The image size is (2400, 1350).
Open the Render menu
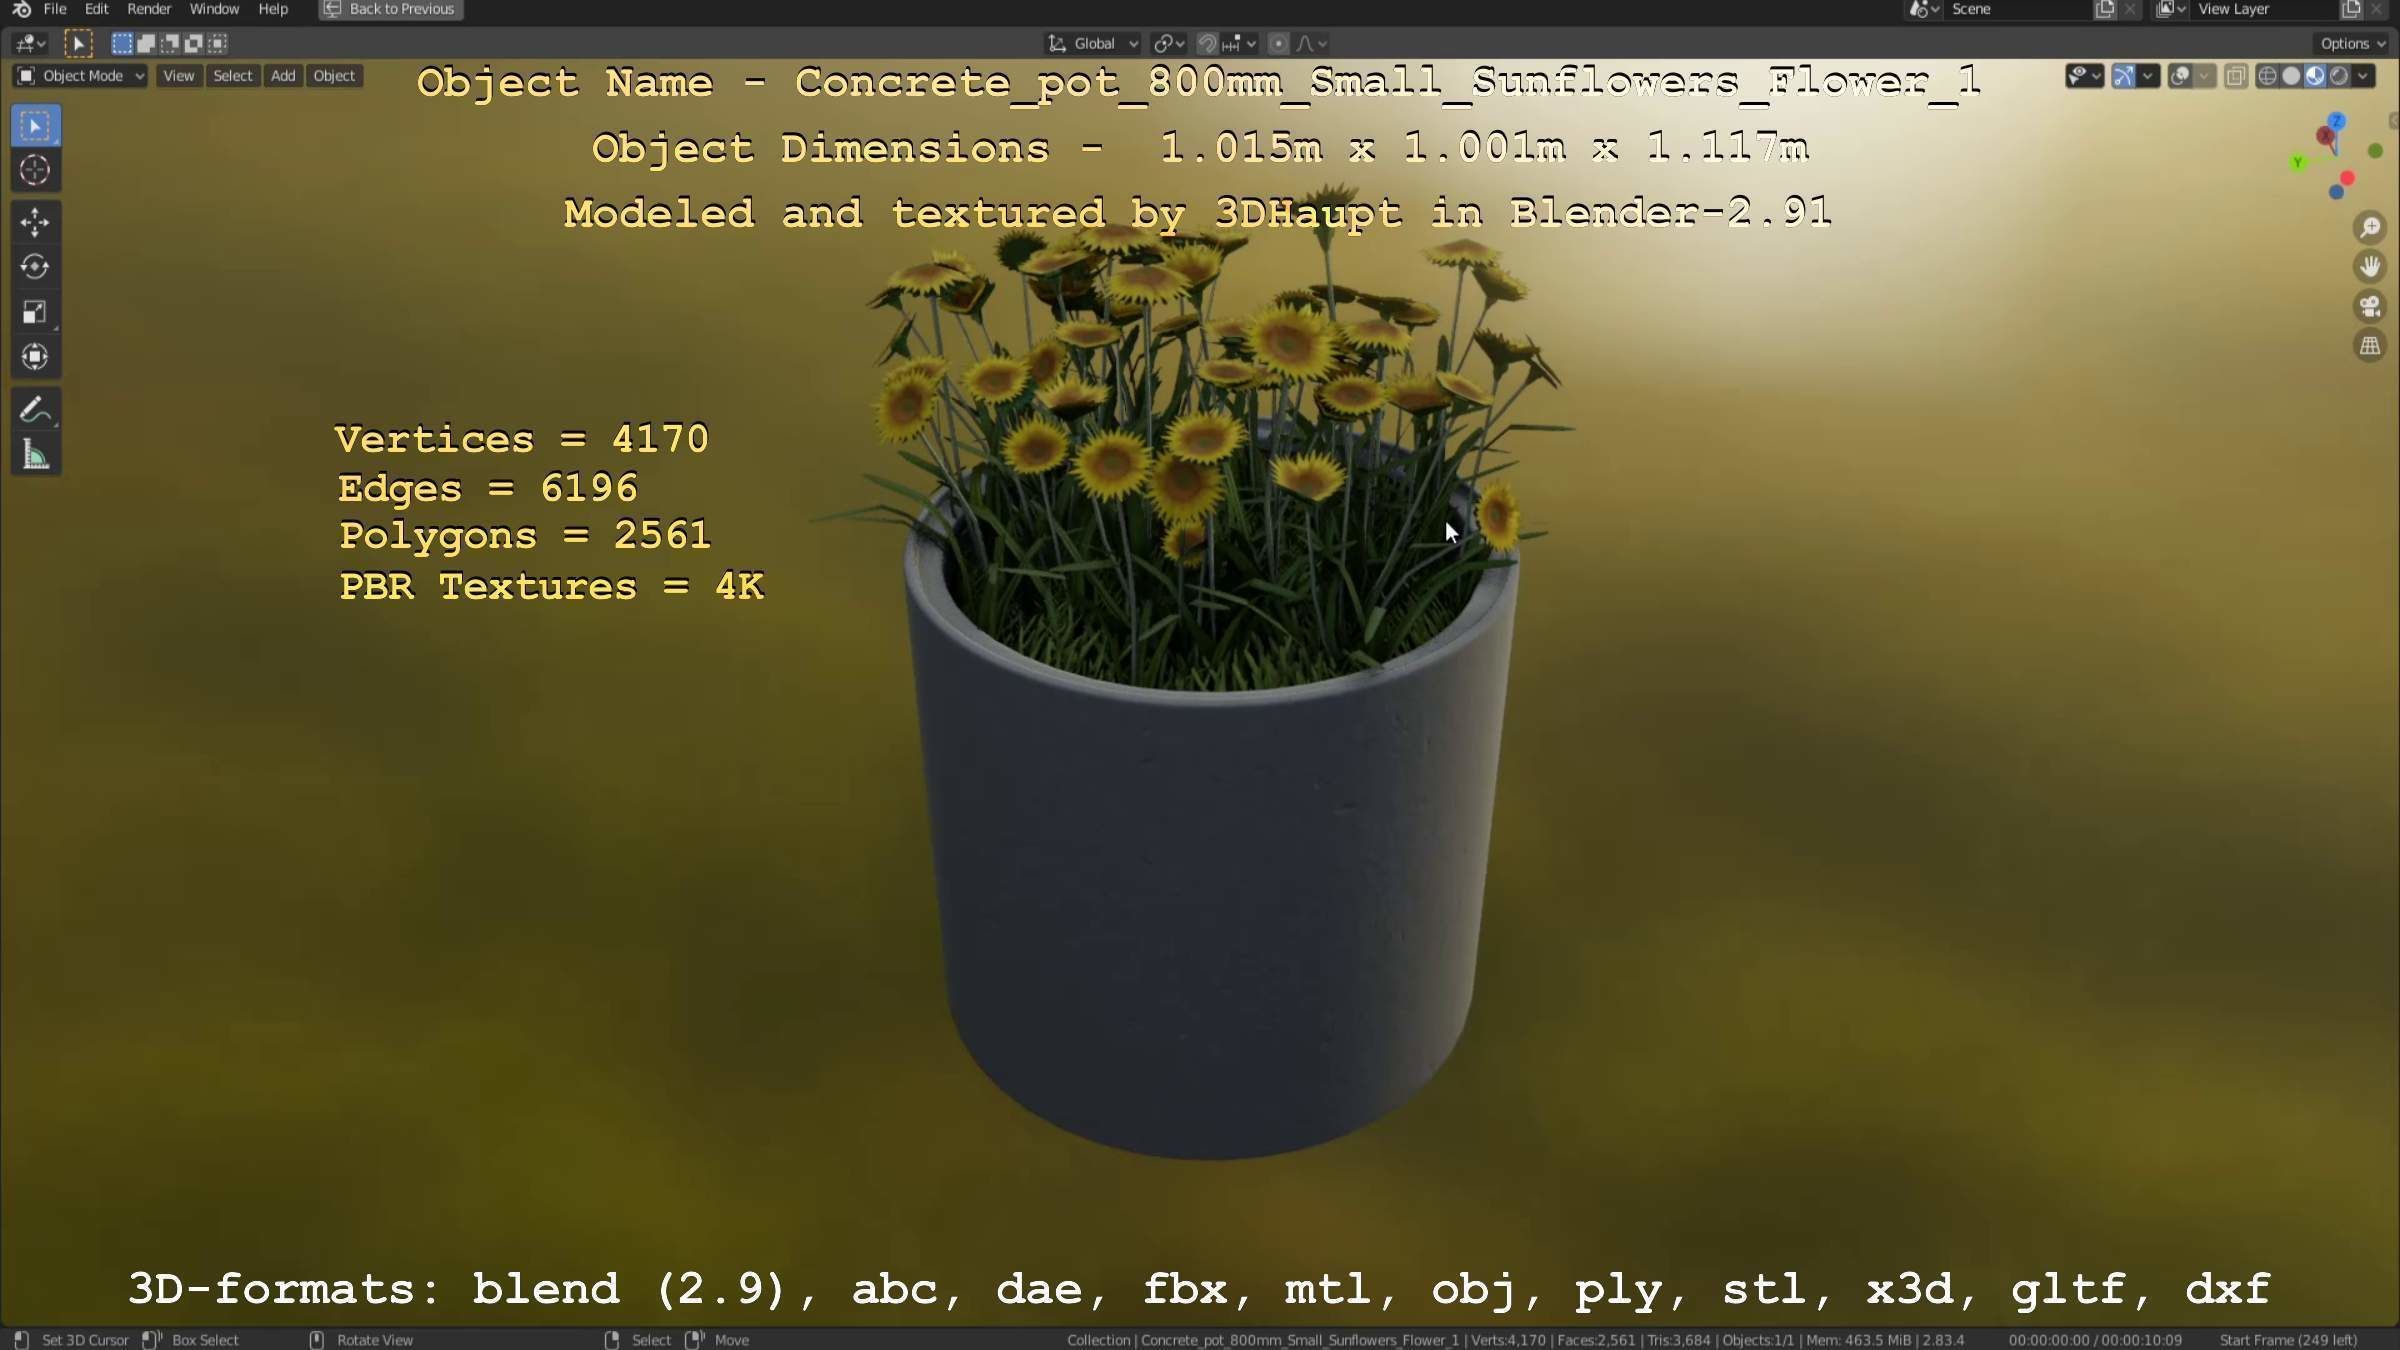coord(149,9)
